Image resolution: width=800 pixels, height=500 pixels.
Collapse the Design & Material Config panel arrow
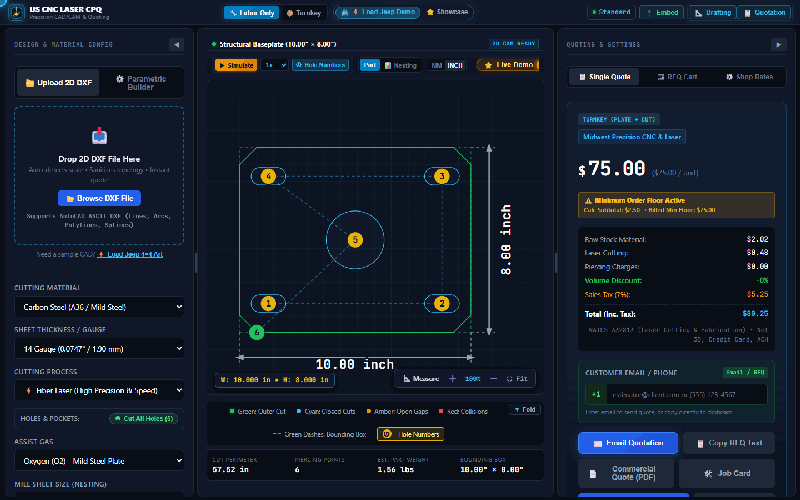coord(176,44)
